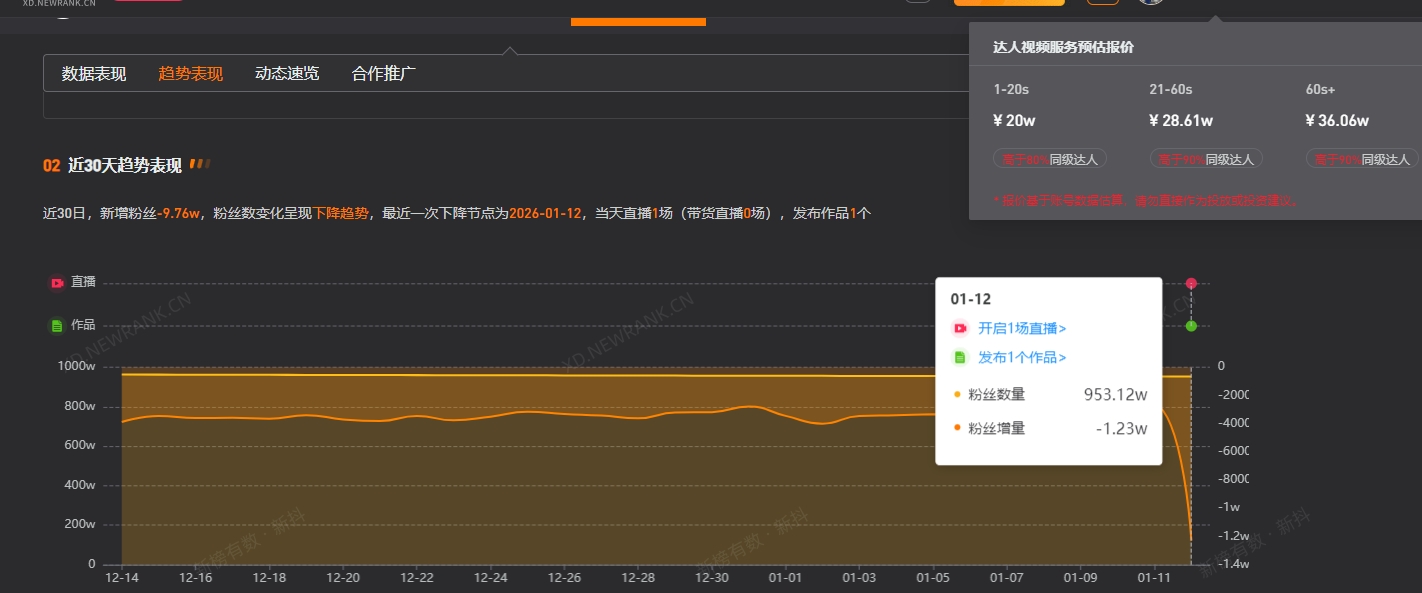Click the red 直播 legend icon

pos(57,283)
